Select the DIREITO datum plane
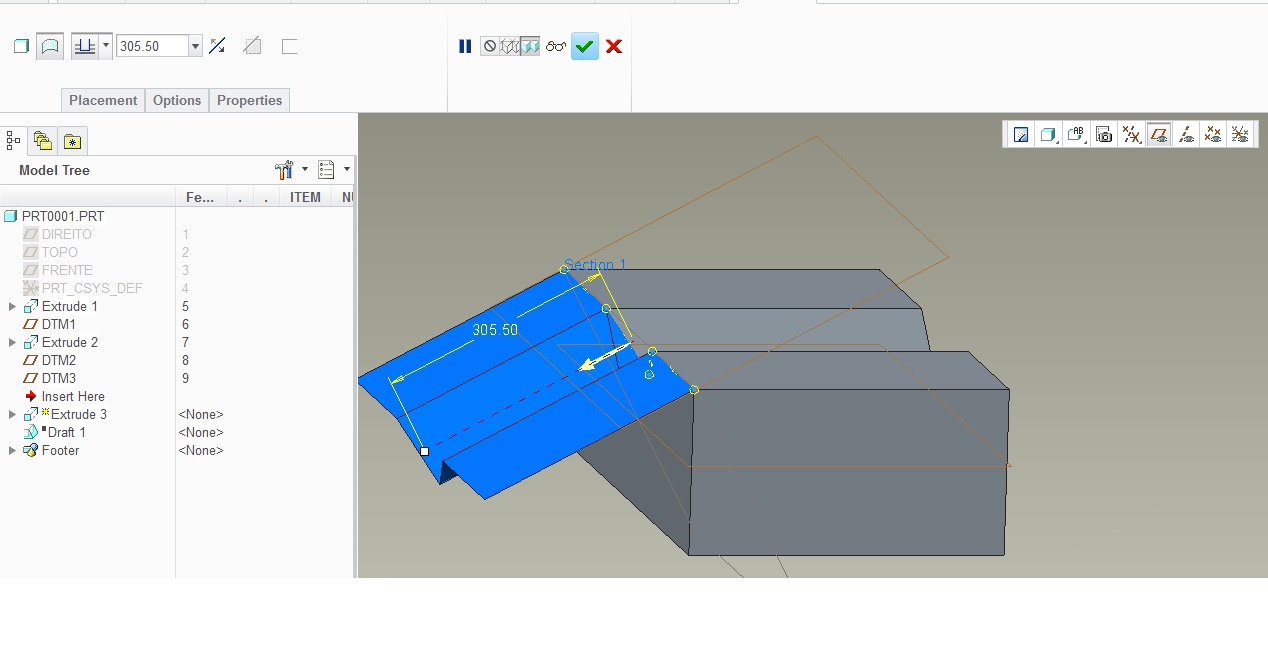 pyautogui.click(x=58, y=234)
